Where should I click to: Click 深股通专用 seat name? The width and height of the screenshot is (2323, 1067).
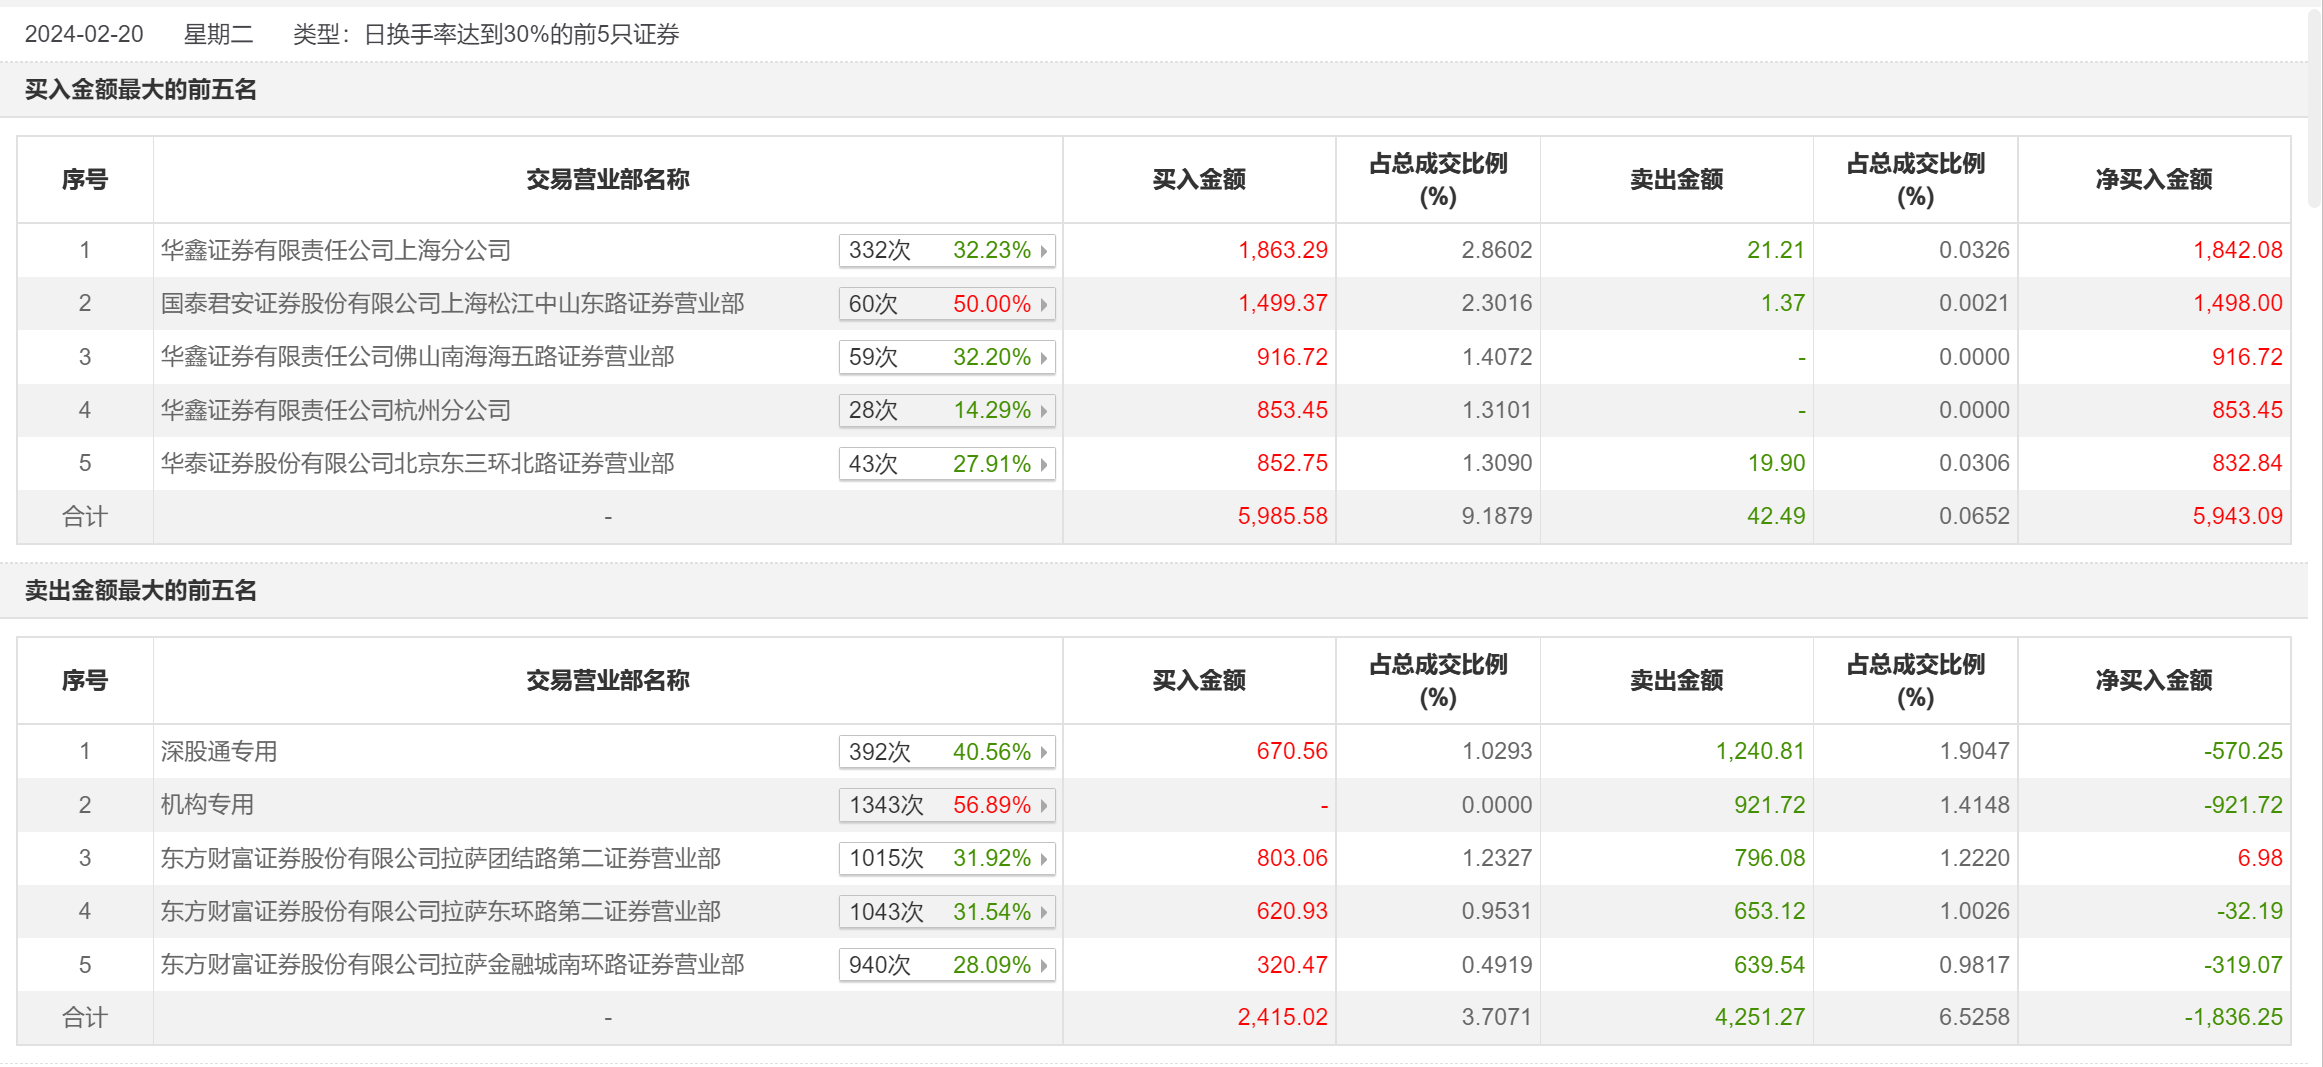219,751
